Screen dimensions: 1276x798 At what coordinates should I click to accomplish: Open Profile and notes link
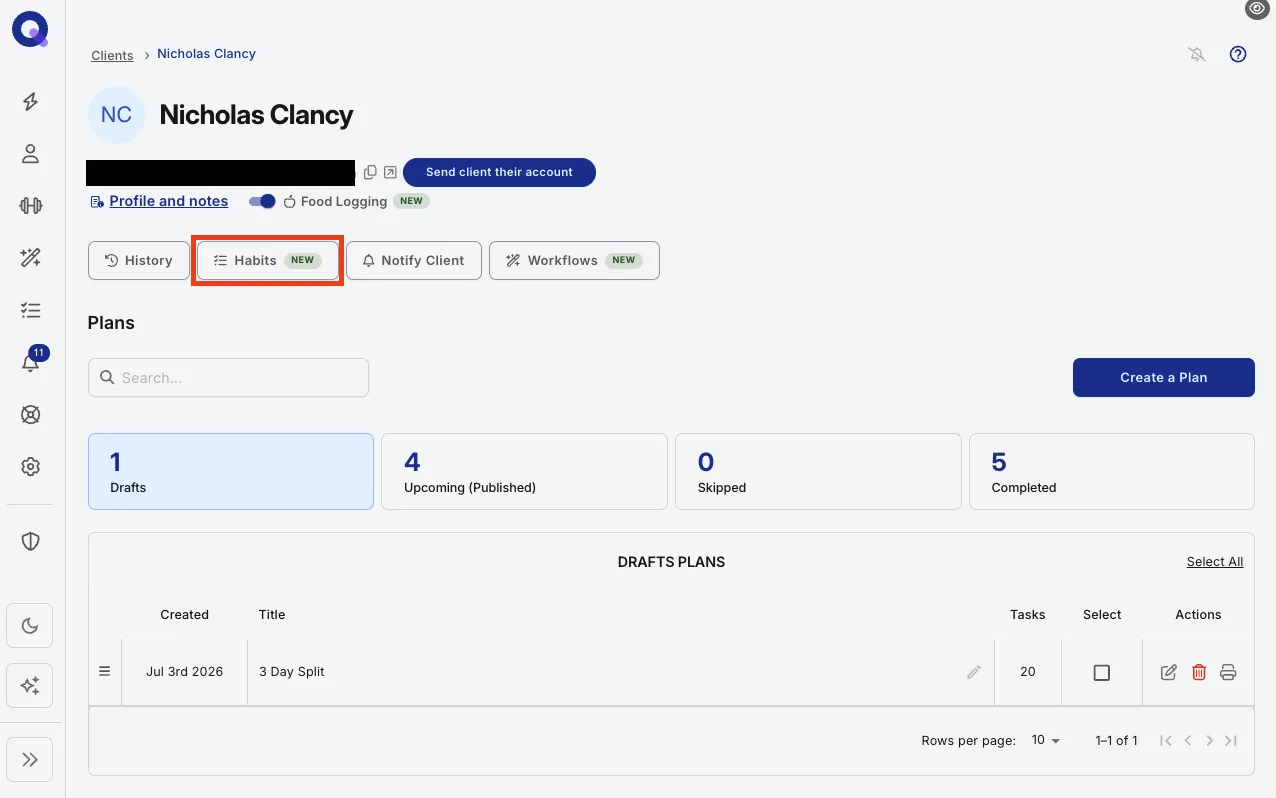[x=169, y=201]
